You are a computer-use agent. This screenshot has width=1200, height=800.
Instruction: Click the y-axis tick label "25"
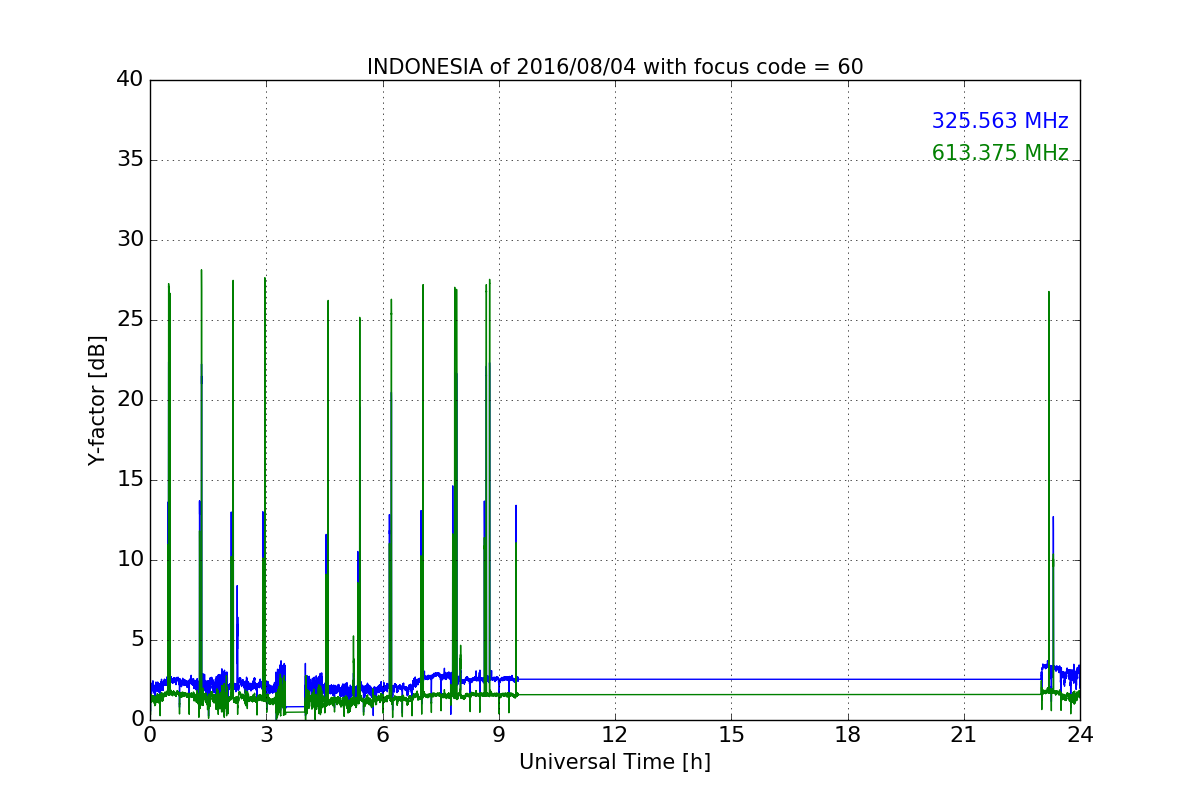coord(129,320)
